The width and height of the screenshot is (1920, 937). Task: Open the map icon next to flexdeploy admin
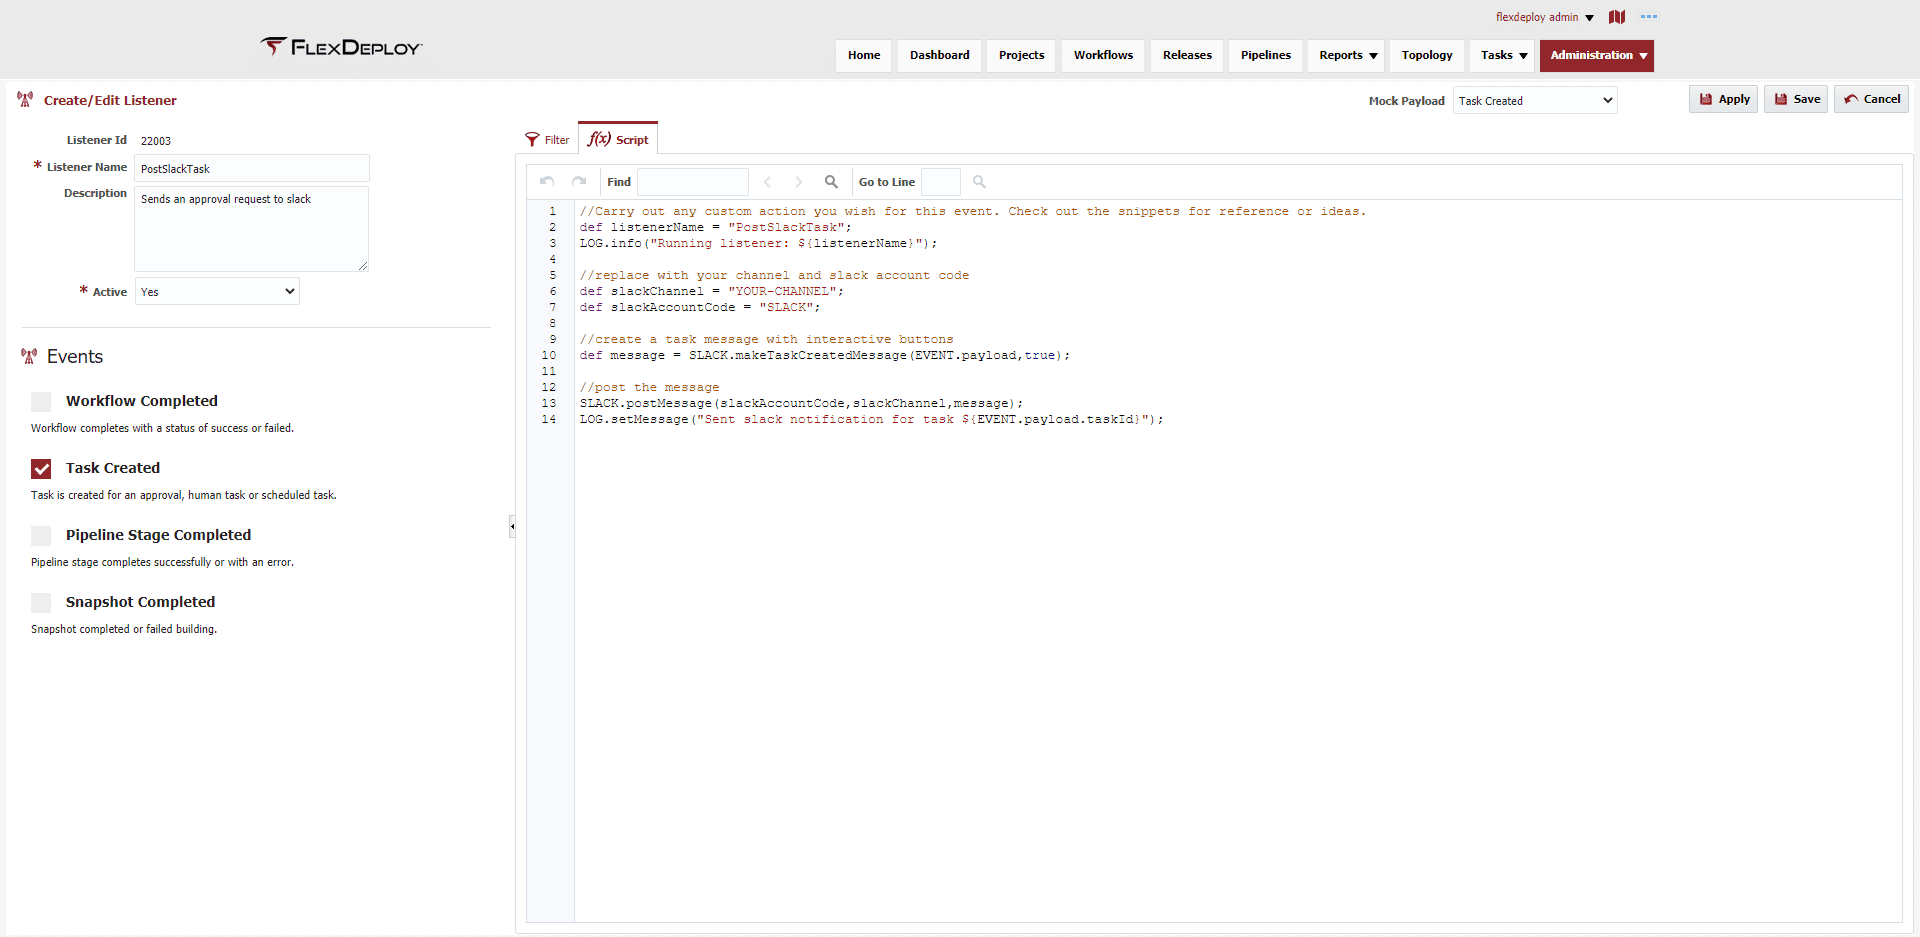1617,17
